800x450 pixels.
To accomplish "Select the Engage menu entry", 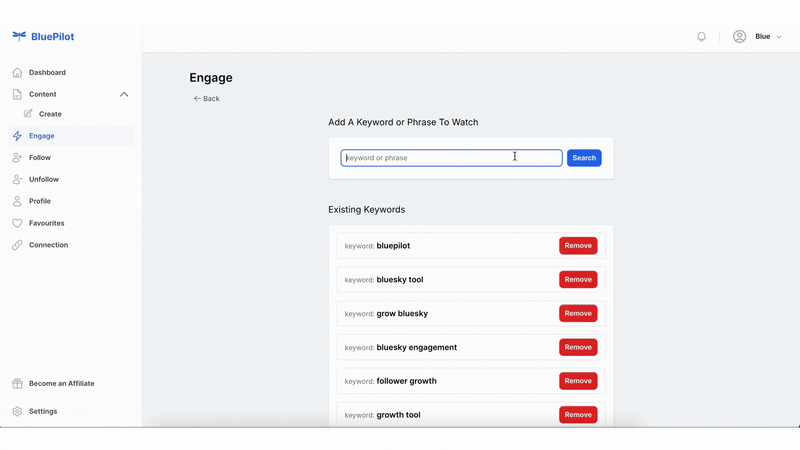I will (42, 136).
